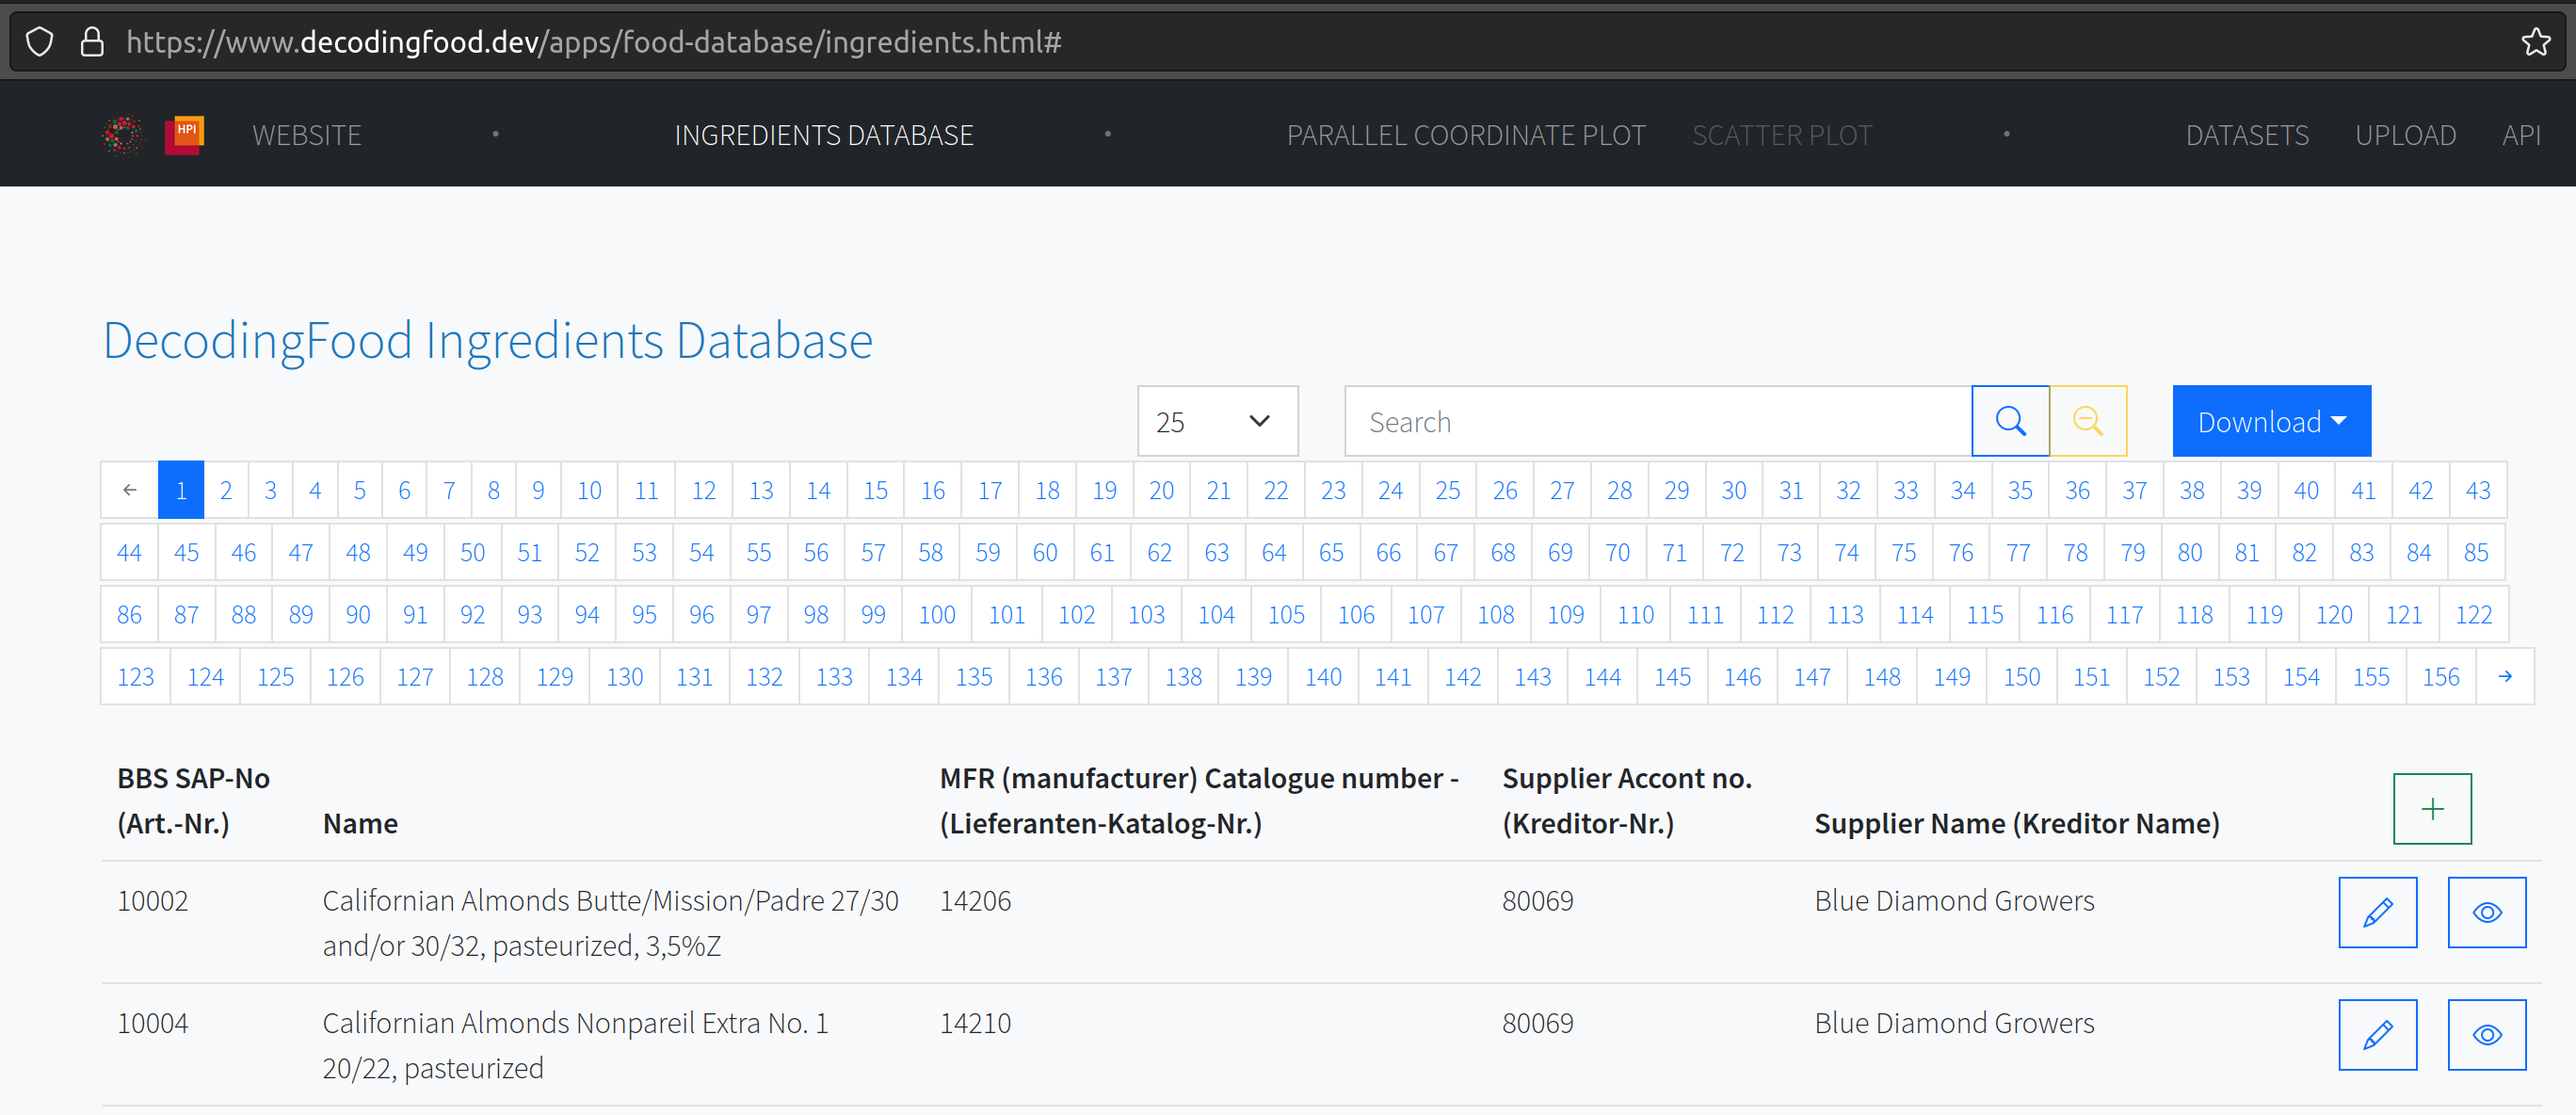Click the green plus add ingredient button
The width and height of the screenshot is (2576, 1115).
coord(2431,808)
